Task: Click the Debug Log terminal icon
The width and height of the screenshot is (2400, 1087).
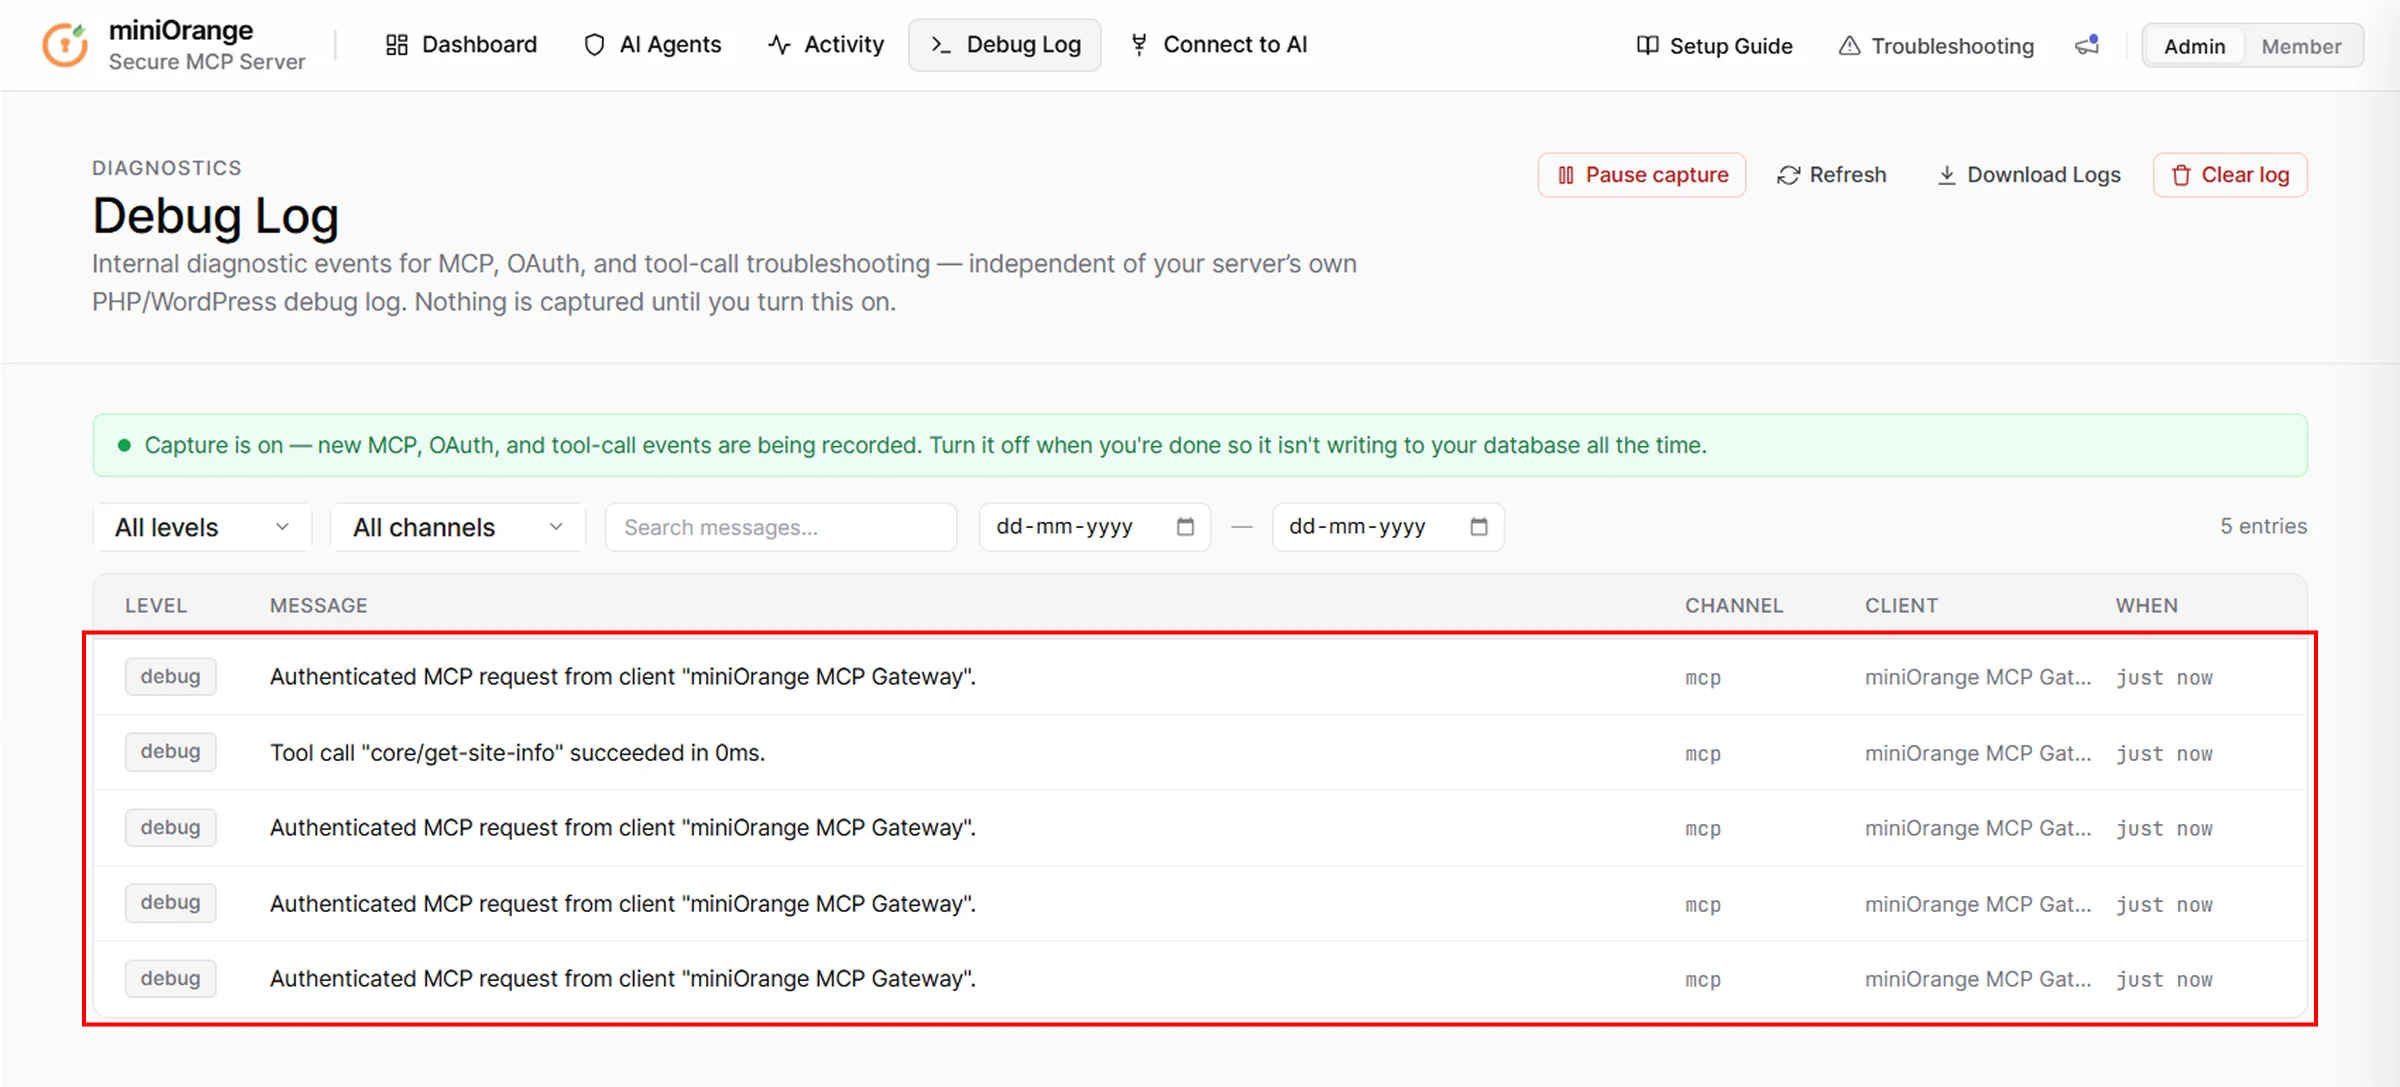Action: coord(940,45)
